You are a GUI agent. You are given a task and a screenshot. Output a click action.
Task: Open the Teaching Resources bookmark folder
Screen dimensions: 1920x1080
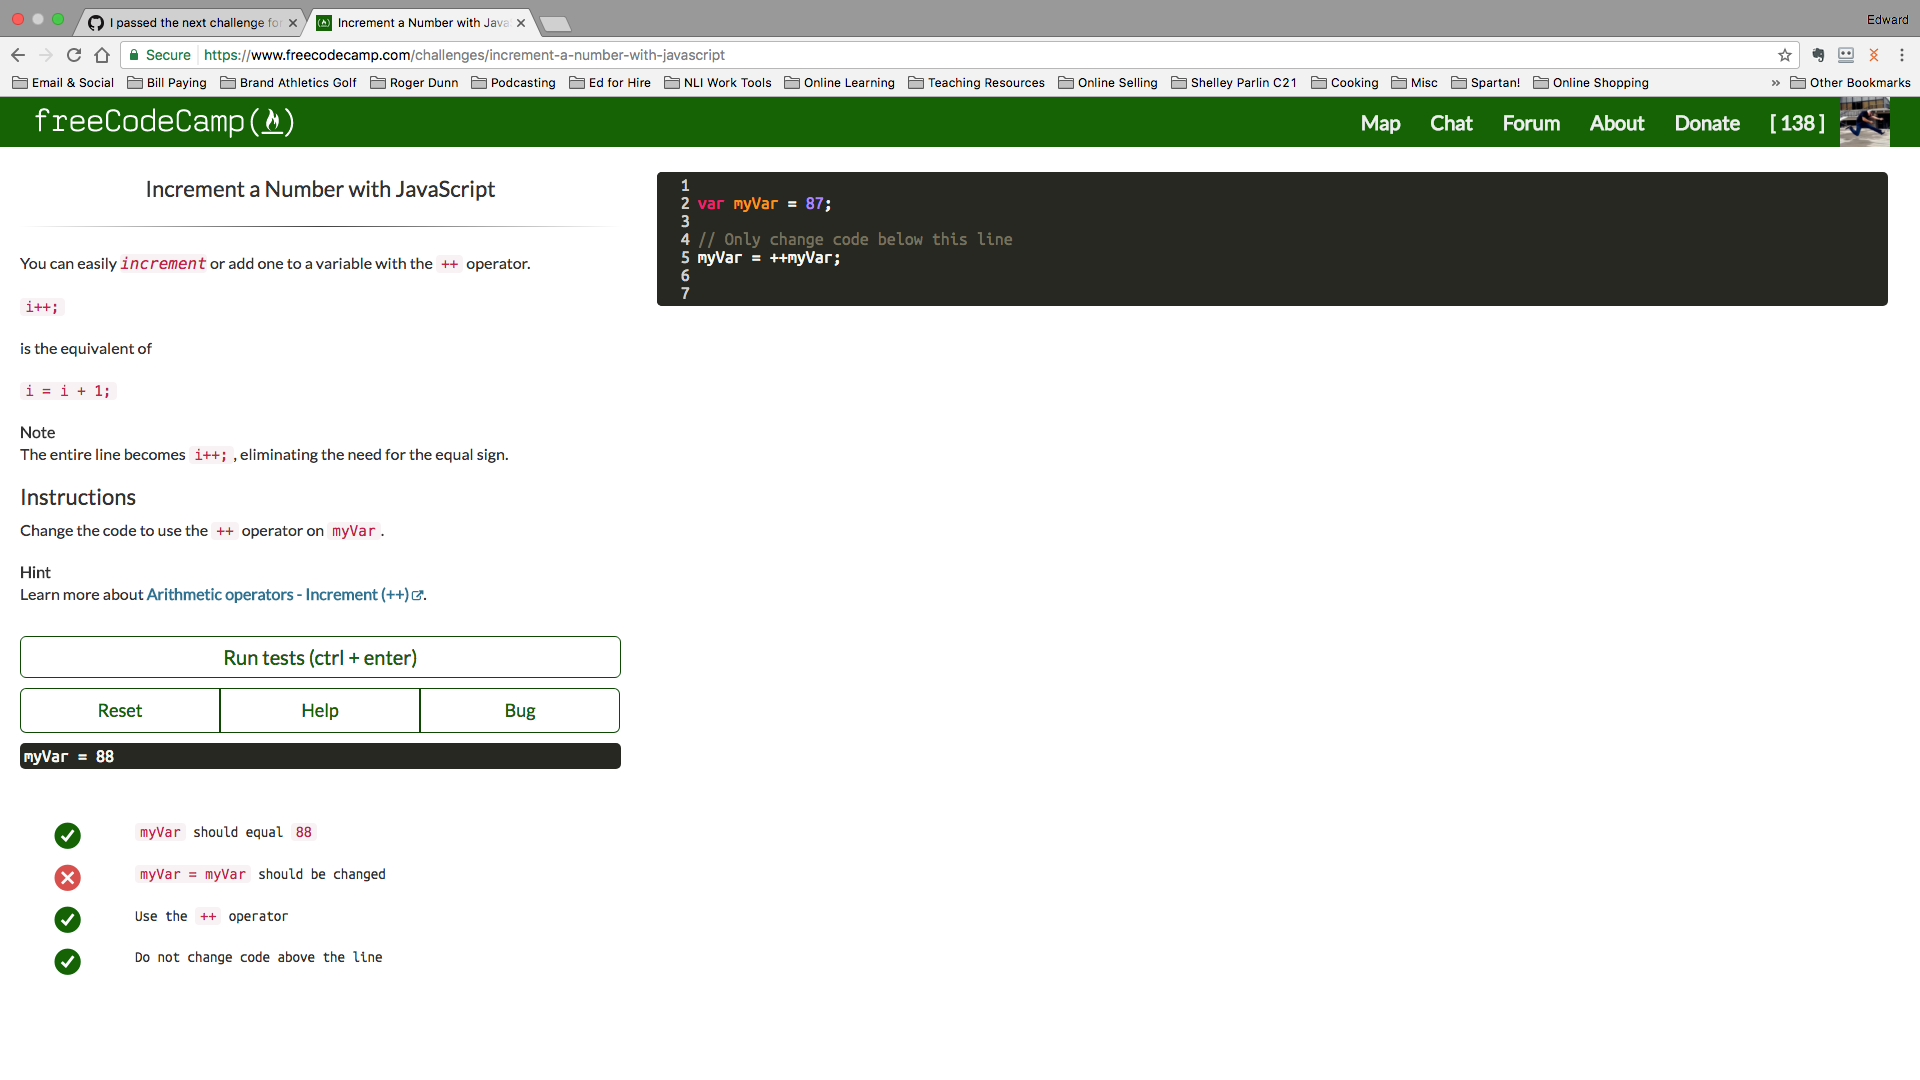point(976,83)
